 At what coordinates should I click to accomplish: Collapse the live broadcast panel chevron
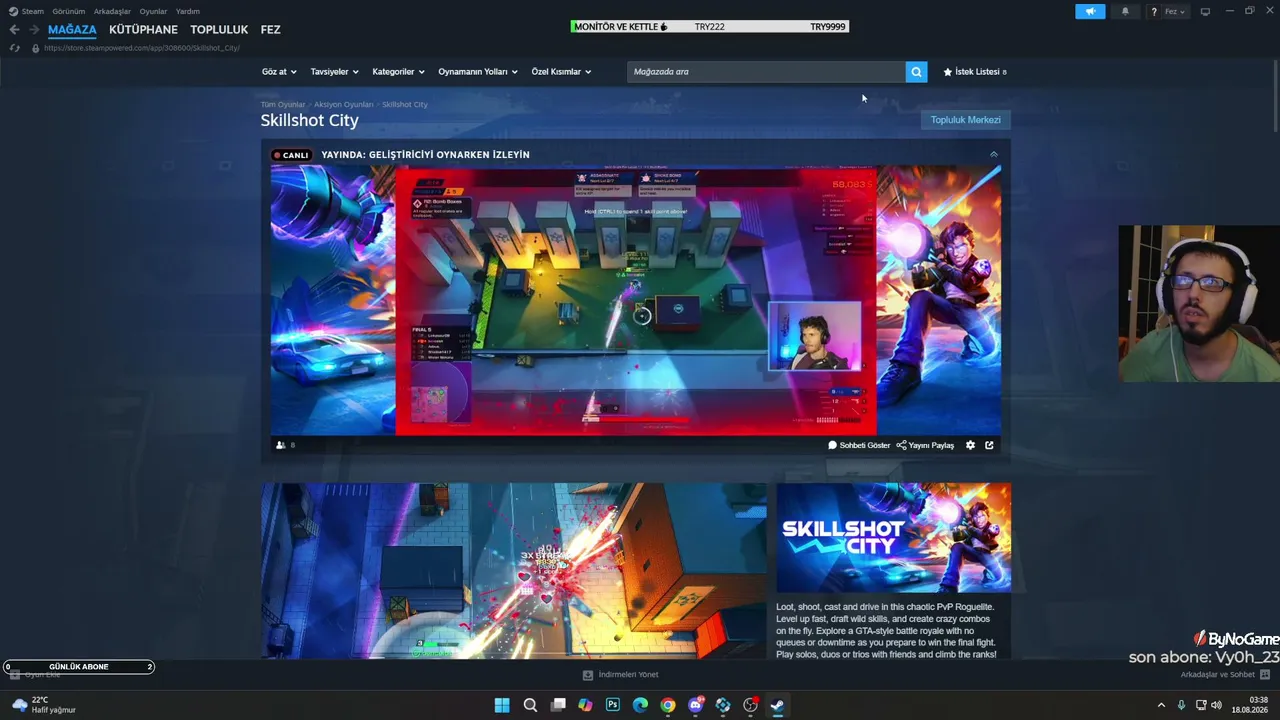click(993, 154)
